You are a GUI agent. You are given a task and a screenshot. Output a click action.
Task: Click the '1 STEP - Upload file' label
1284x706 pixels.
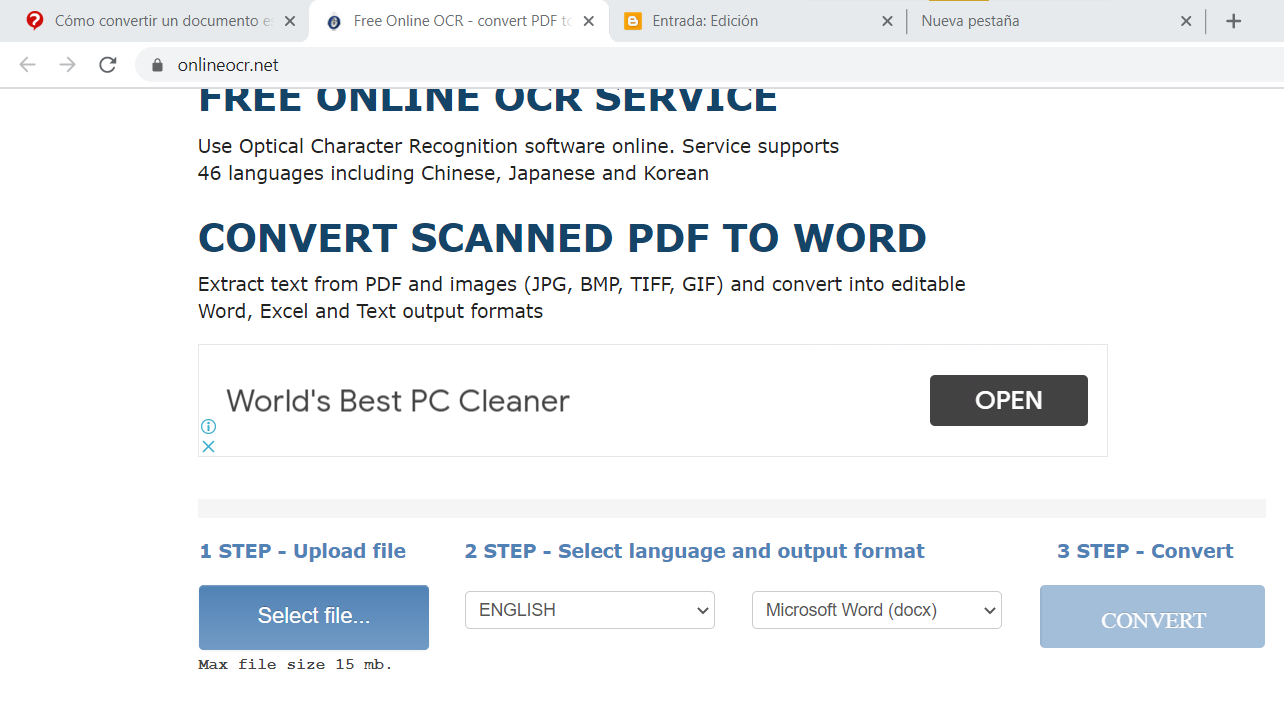(303, 551)
